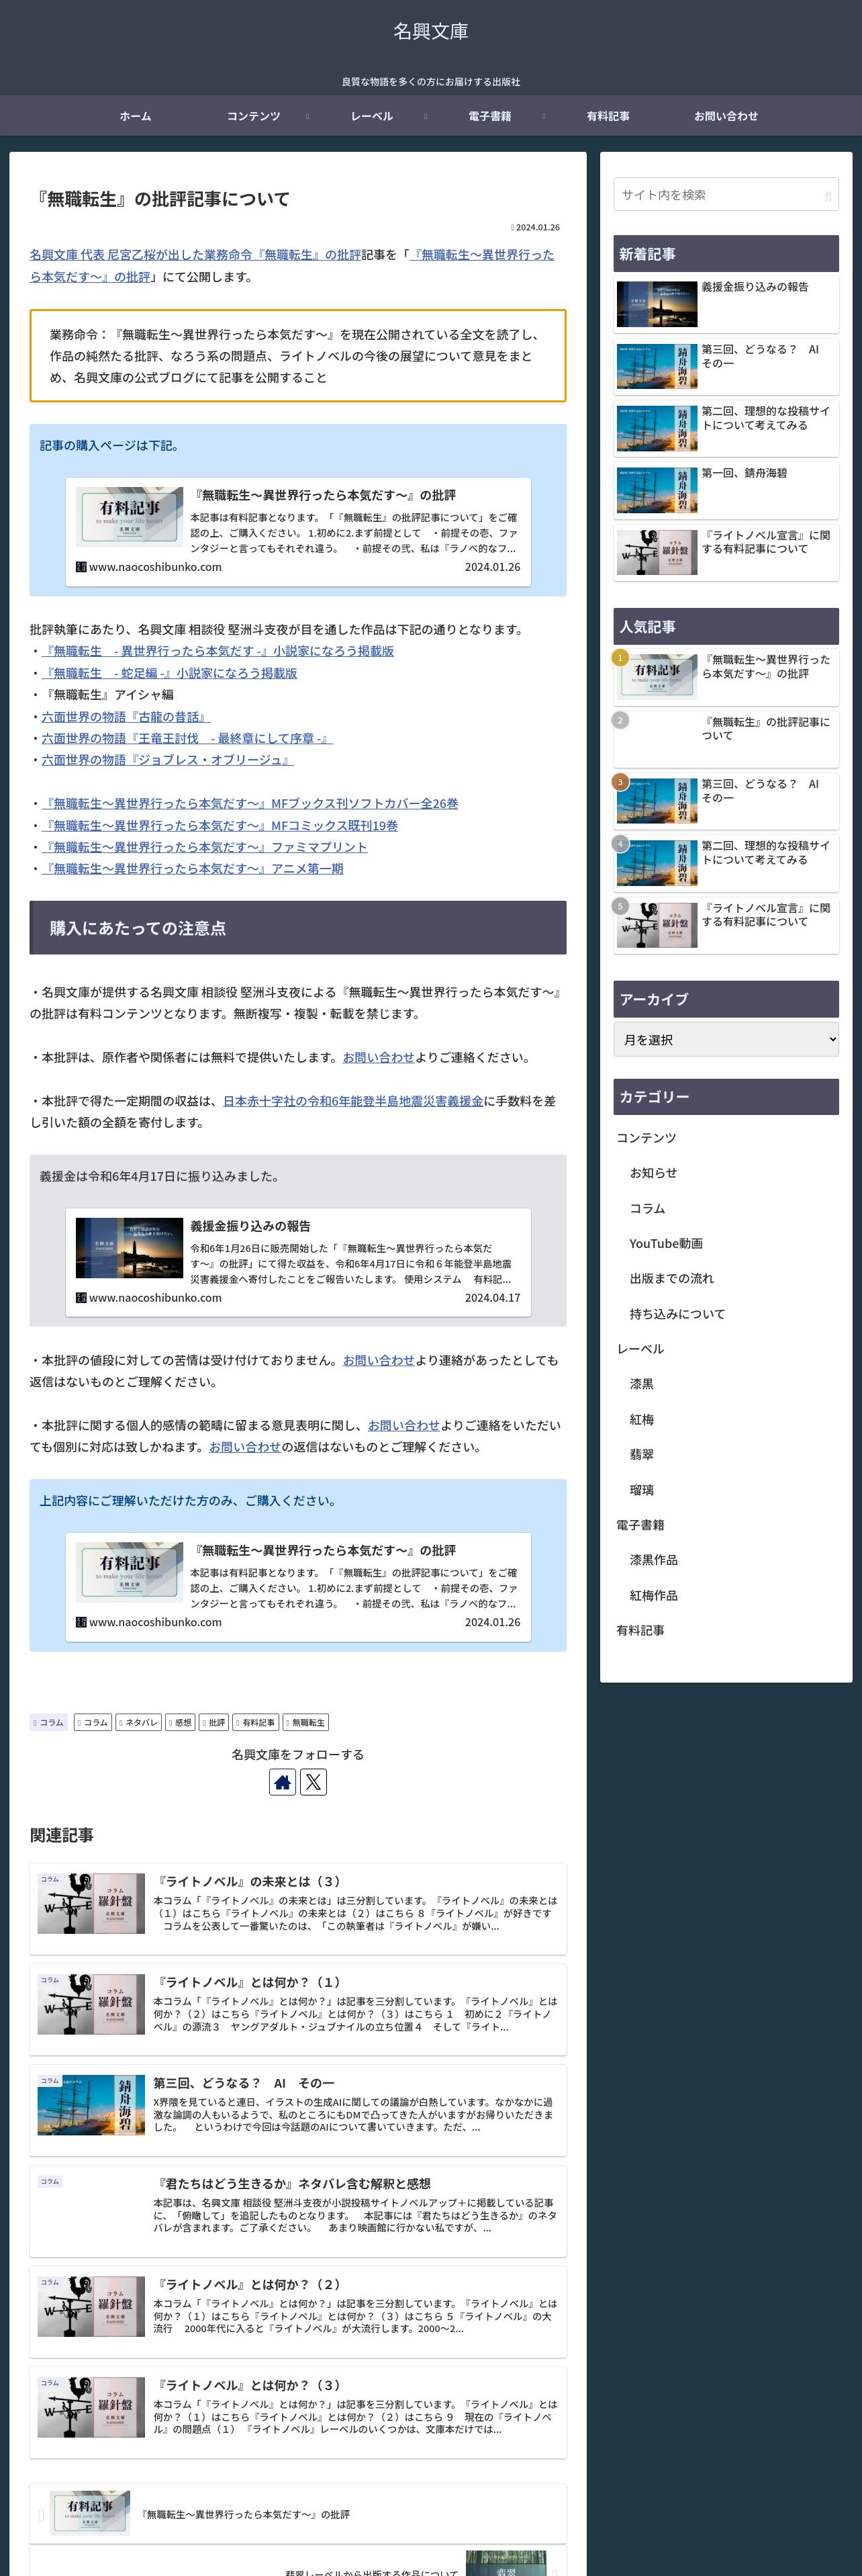Click the コラム category badge under article

pyautogui.click(x=49, y=1722)
